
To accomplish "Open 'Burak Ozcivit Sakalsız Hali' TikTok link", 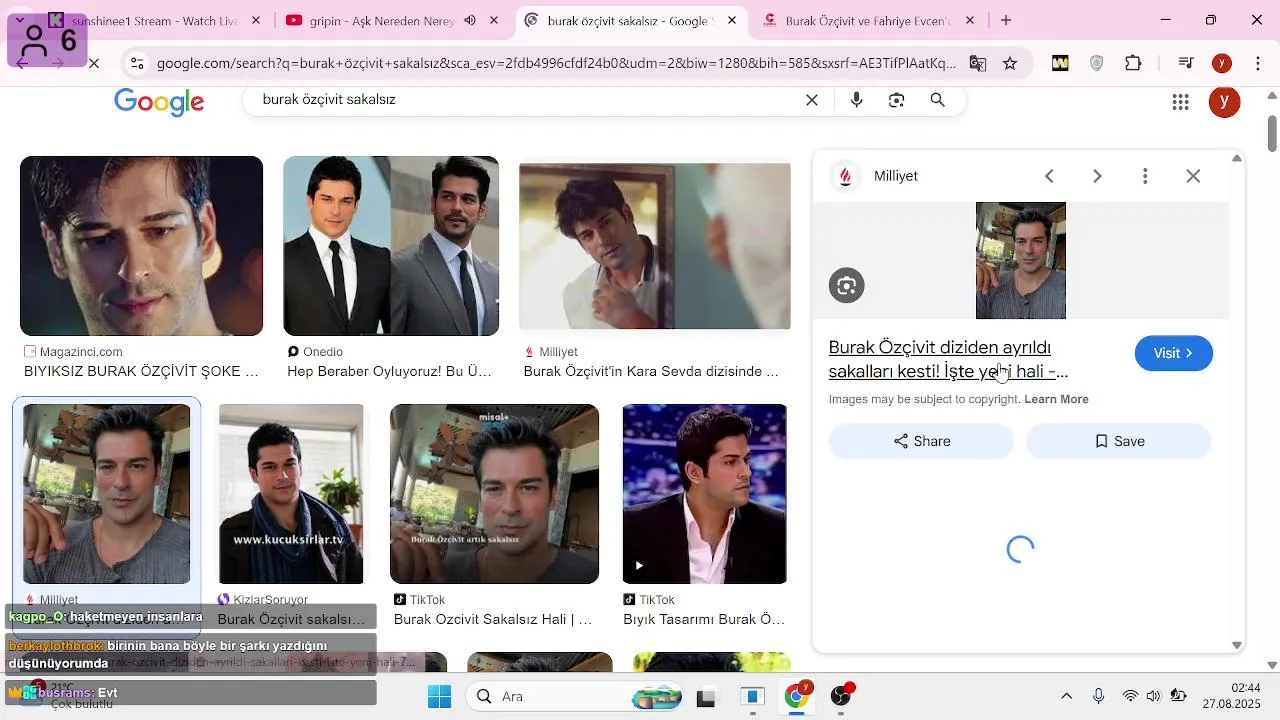I will (x=493, y=619).
